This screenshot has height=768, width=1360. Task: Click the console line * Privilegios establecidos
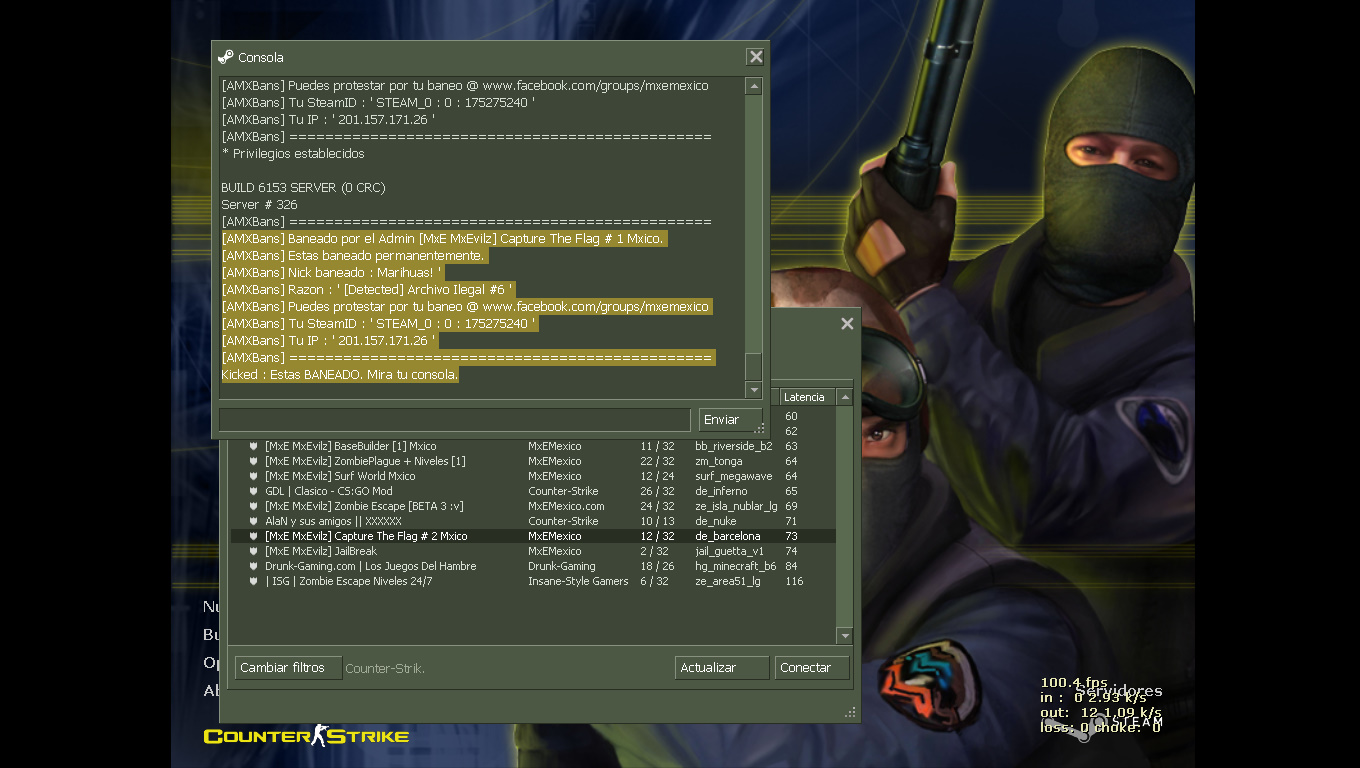pyautogui.click(x=293, y=154)
